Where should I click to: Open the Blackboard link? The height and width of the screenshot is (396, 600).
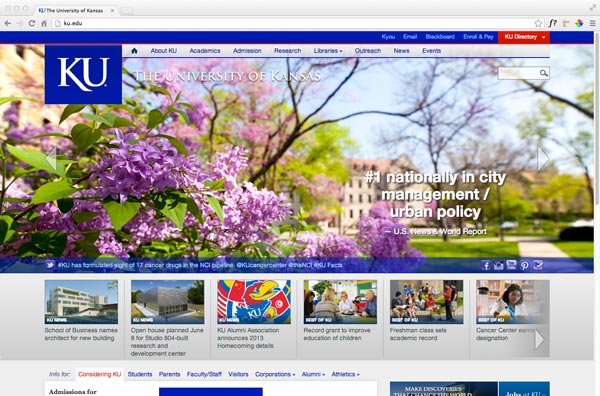(x=440, y=37)
